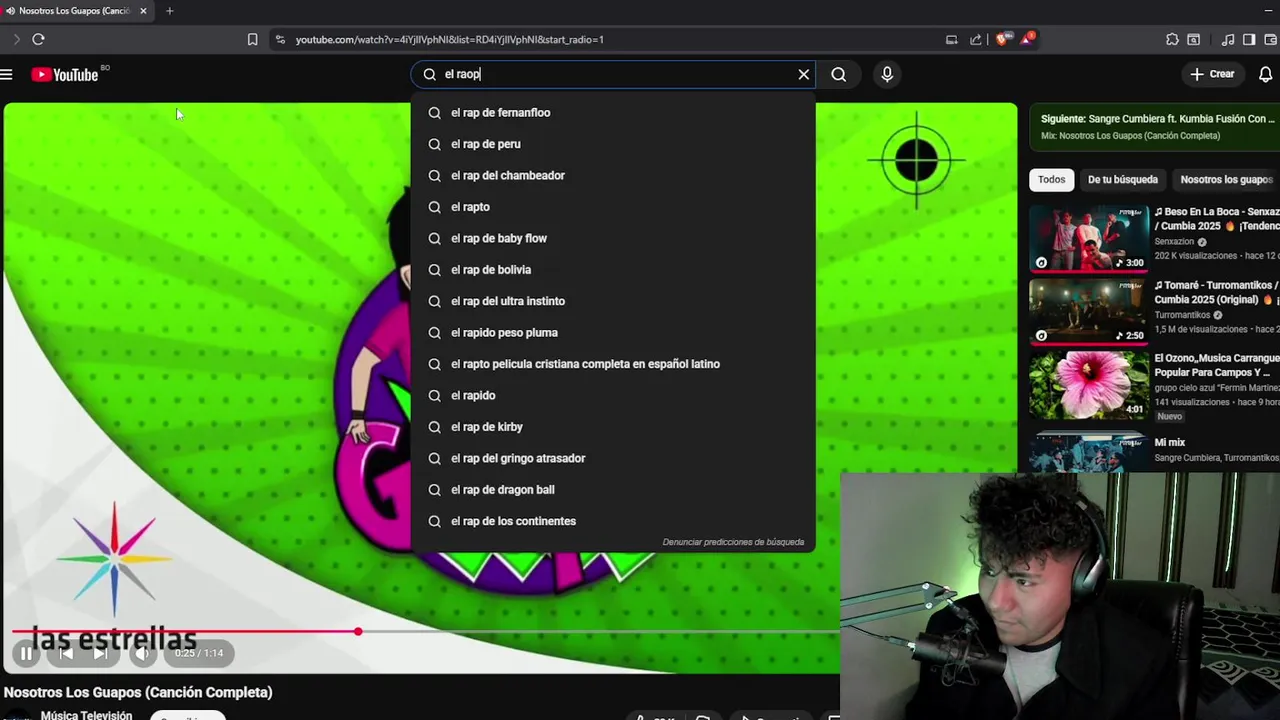Clear the search box with the X
1280x720 pixels.
click(x=803, y=74)
